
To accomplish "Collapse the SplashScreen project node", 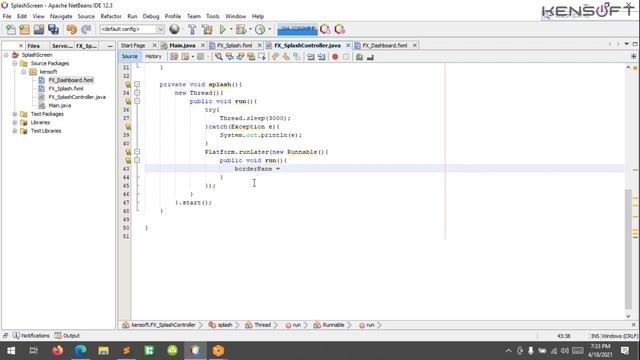I will click(x=6, y=55).
